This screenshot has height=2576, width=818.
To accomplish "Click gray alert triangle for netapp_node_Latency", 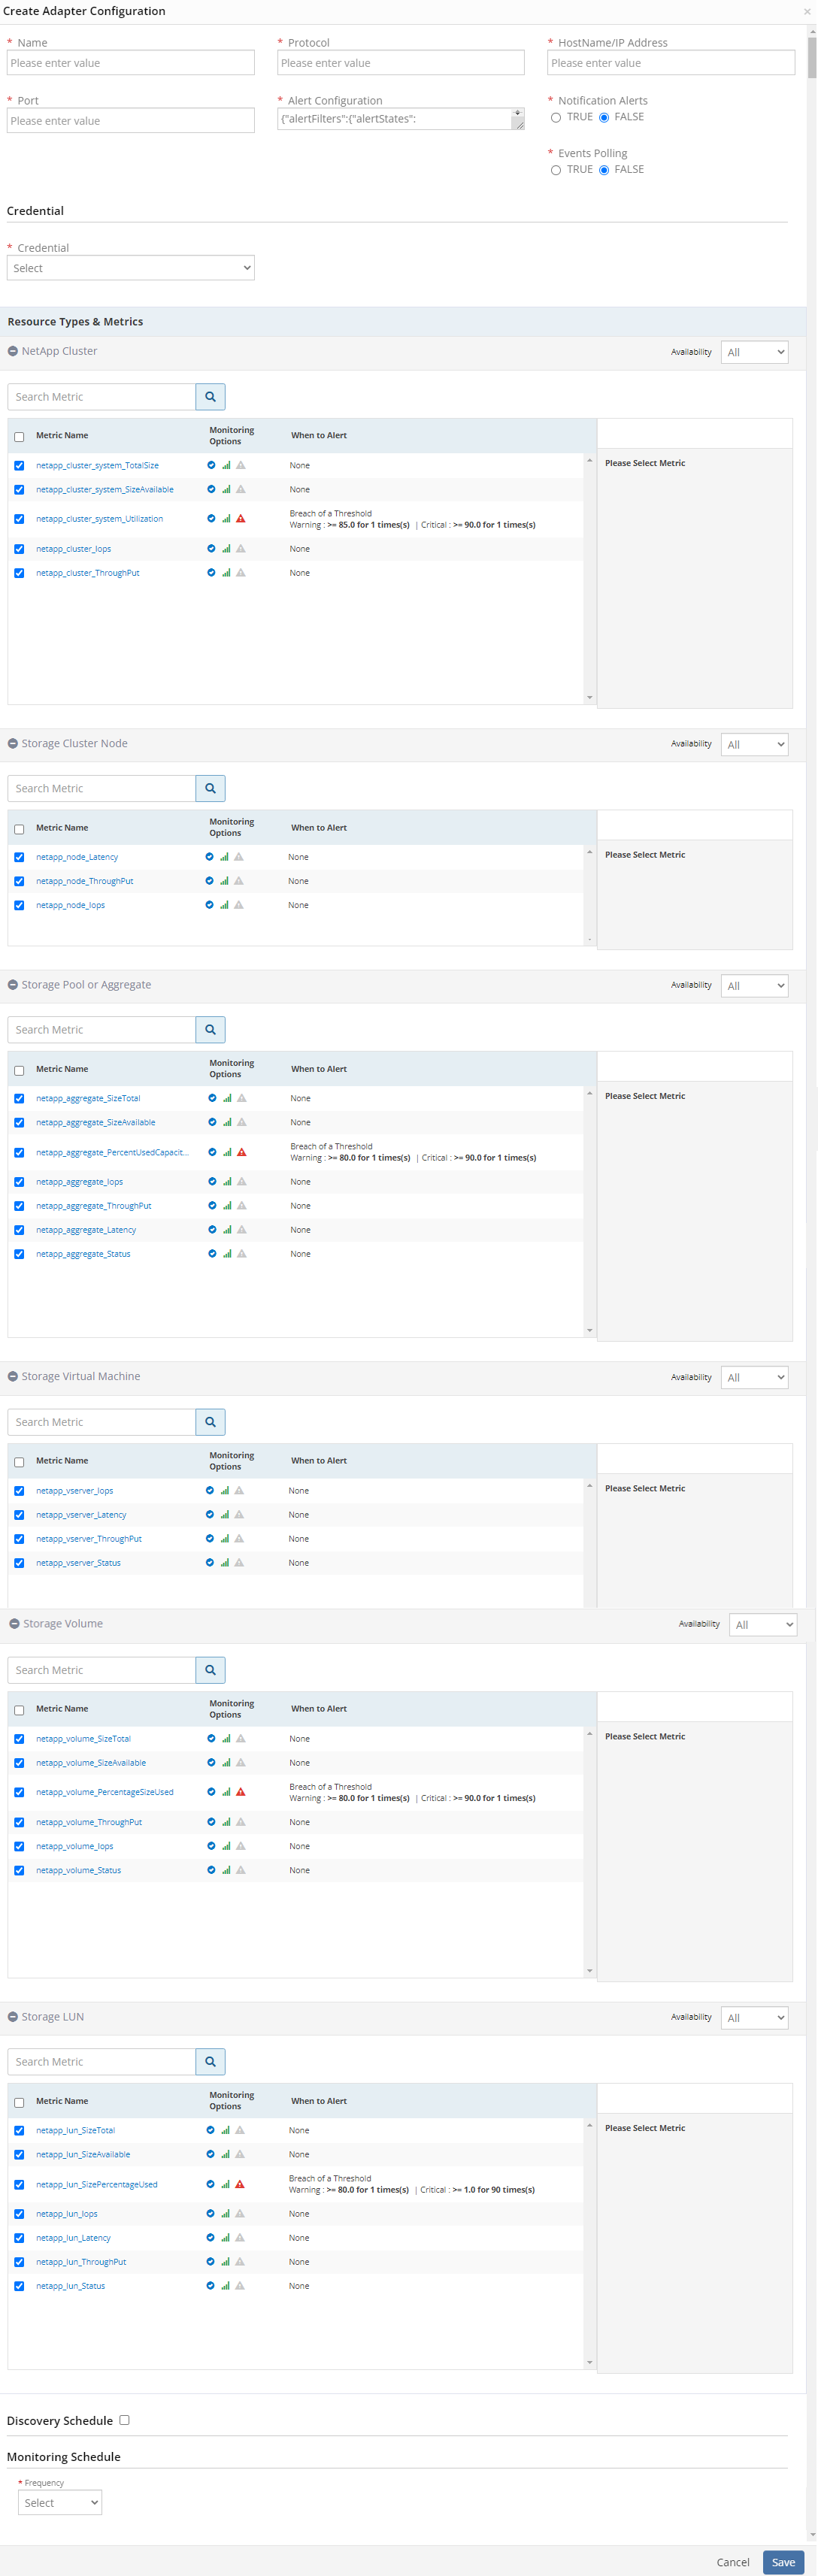I will tap(239, 857).
